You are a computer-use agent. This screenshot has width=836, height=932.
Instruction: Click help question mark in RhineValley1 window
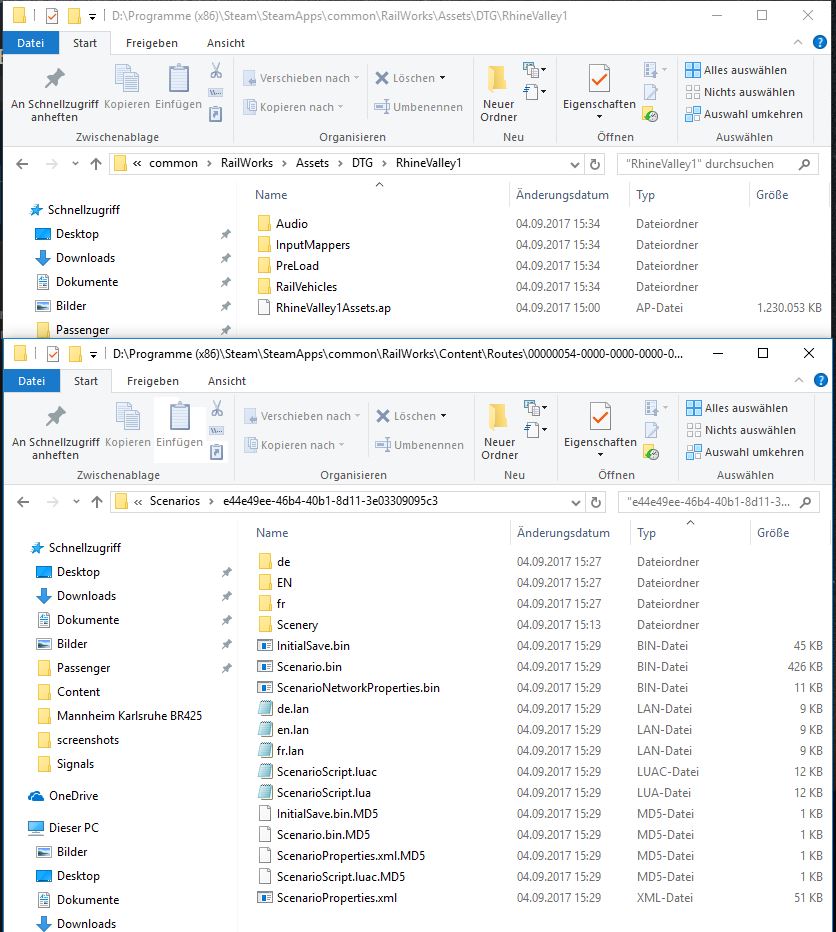click(x=819, y=42)
